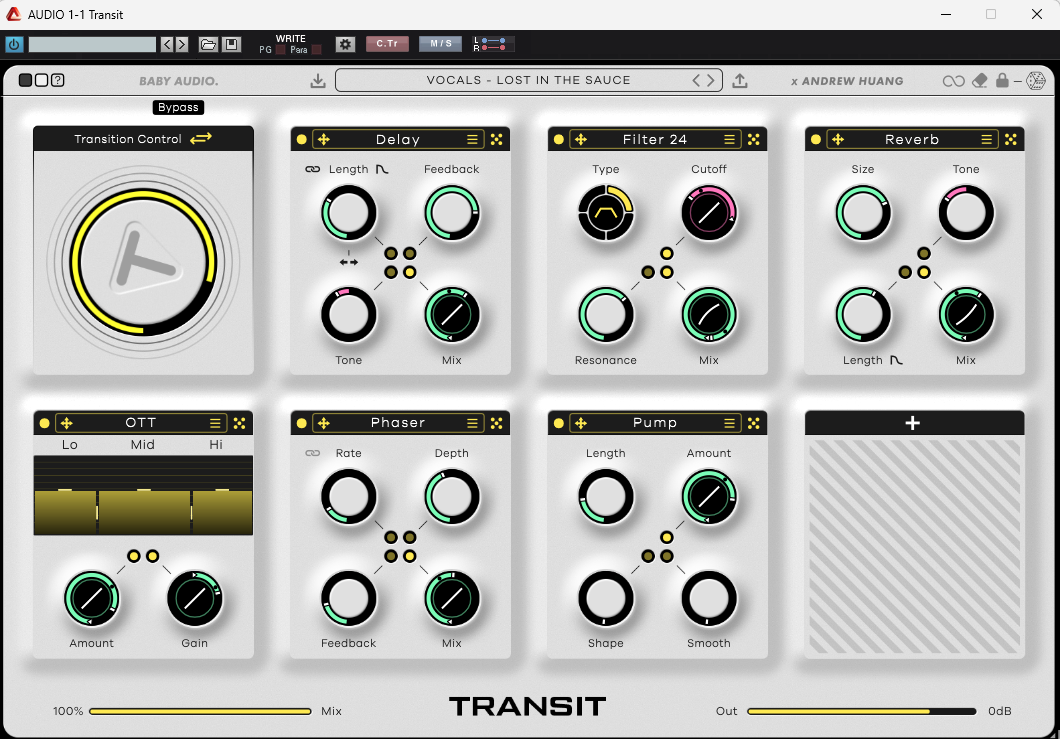Click the eraser clear icon
The width and height of the screenshot is (1060, 739).
(980, 81)
